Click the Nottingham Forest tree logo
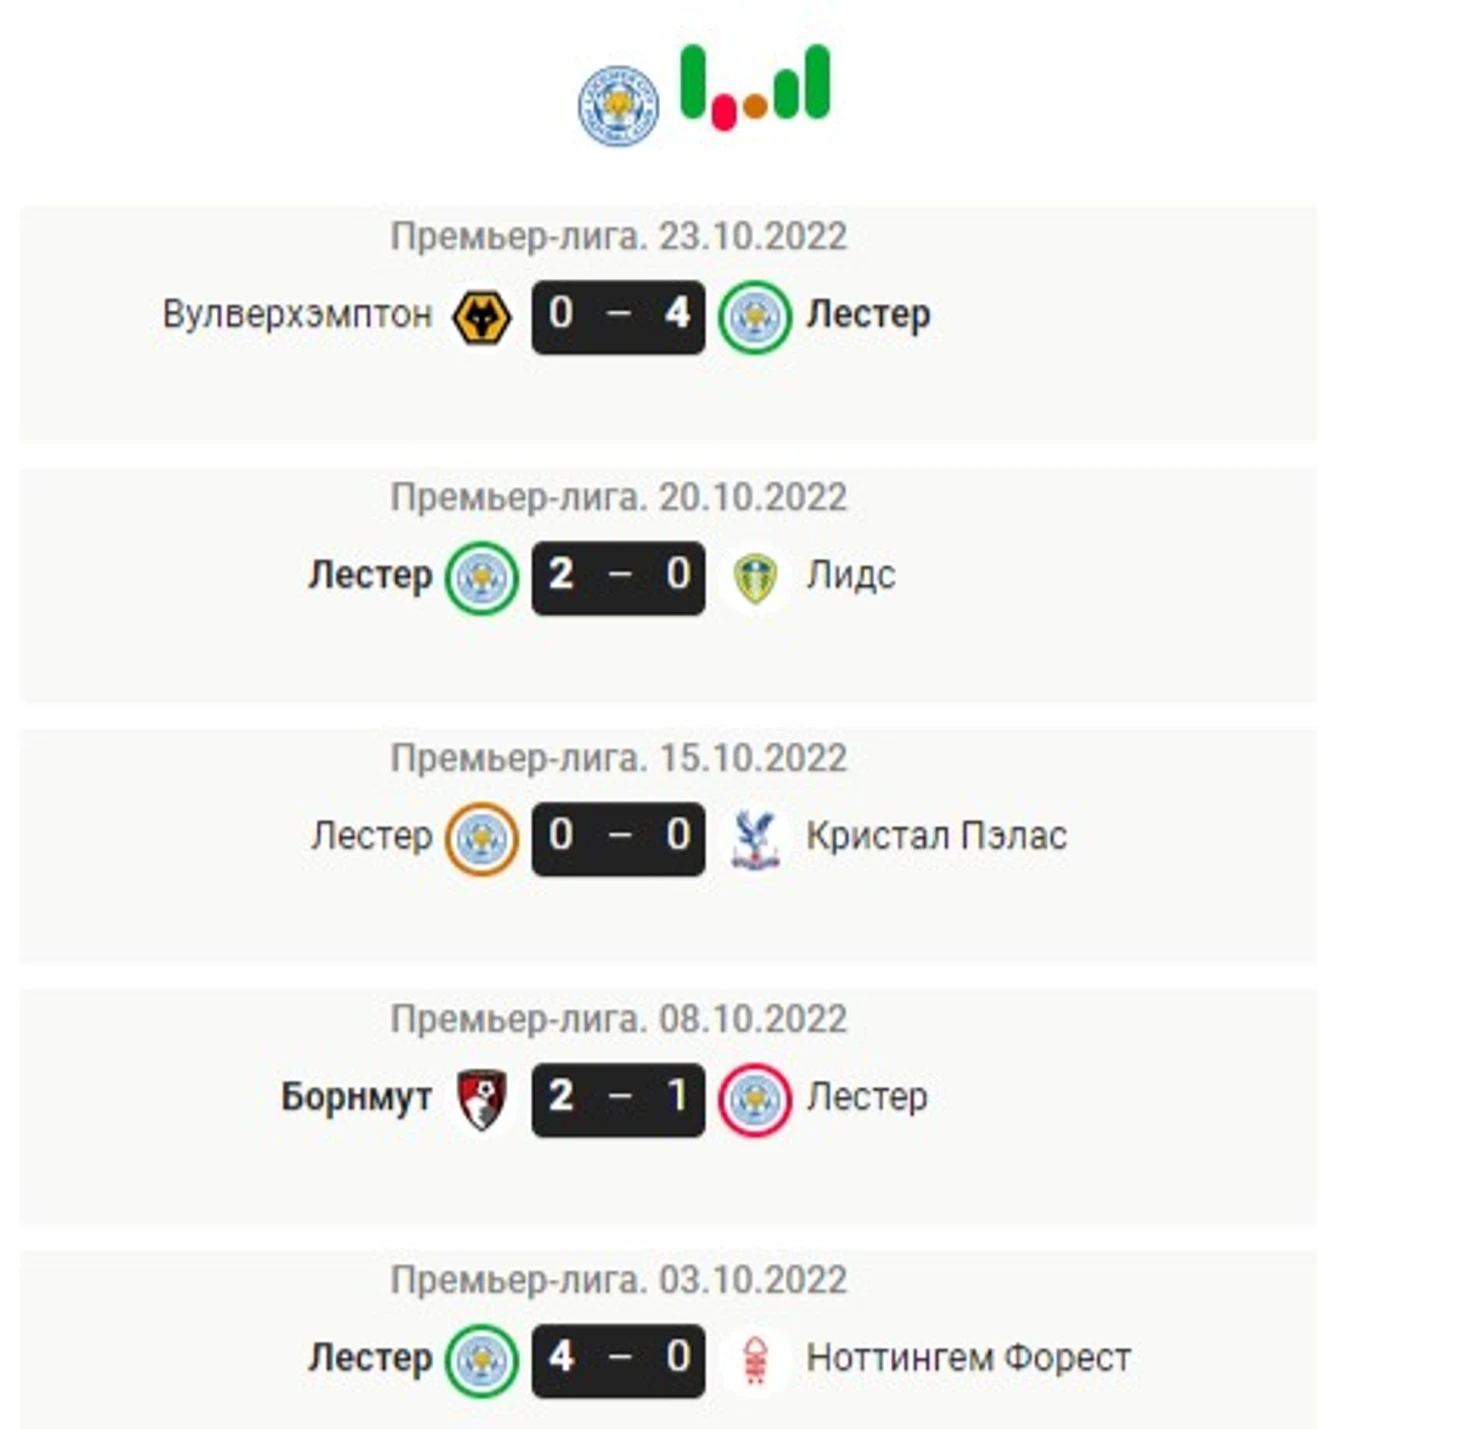 [x=755, y=1360]
